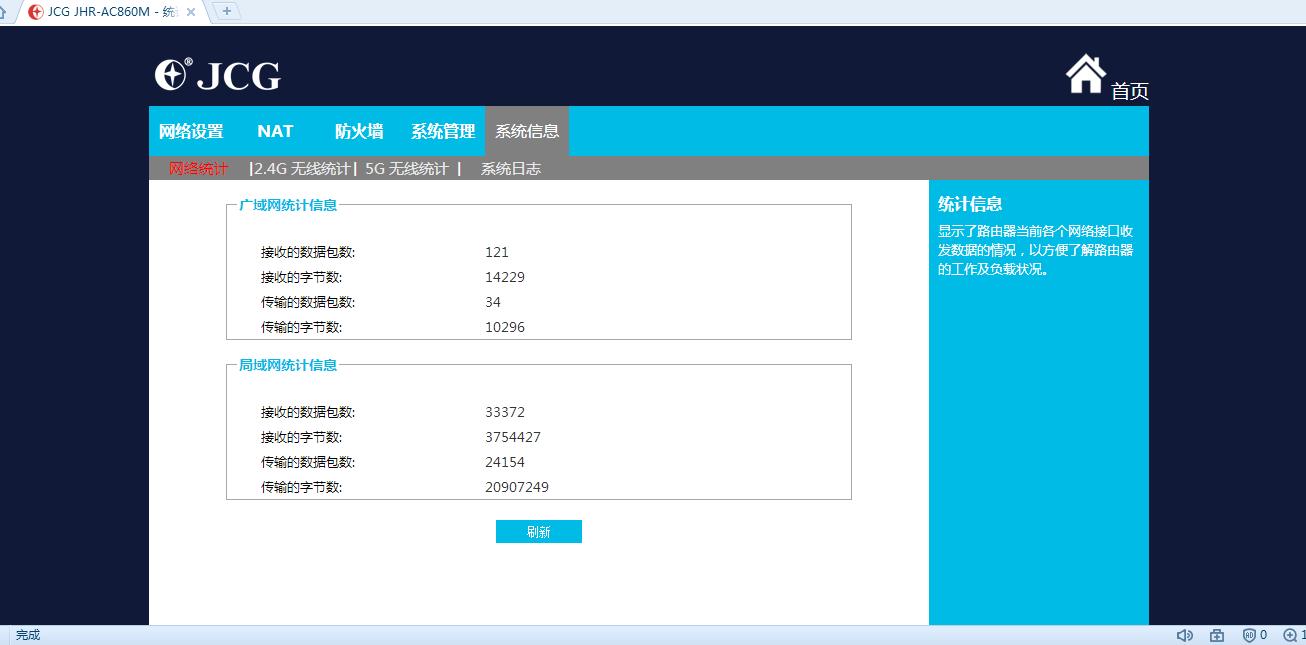Viewport: 1306px width, 645px height.
Task: Switch to 2.4G 无线统计 sub-tab
Action: (302, 168)
